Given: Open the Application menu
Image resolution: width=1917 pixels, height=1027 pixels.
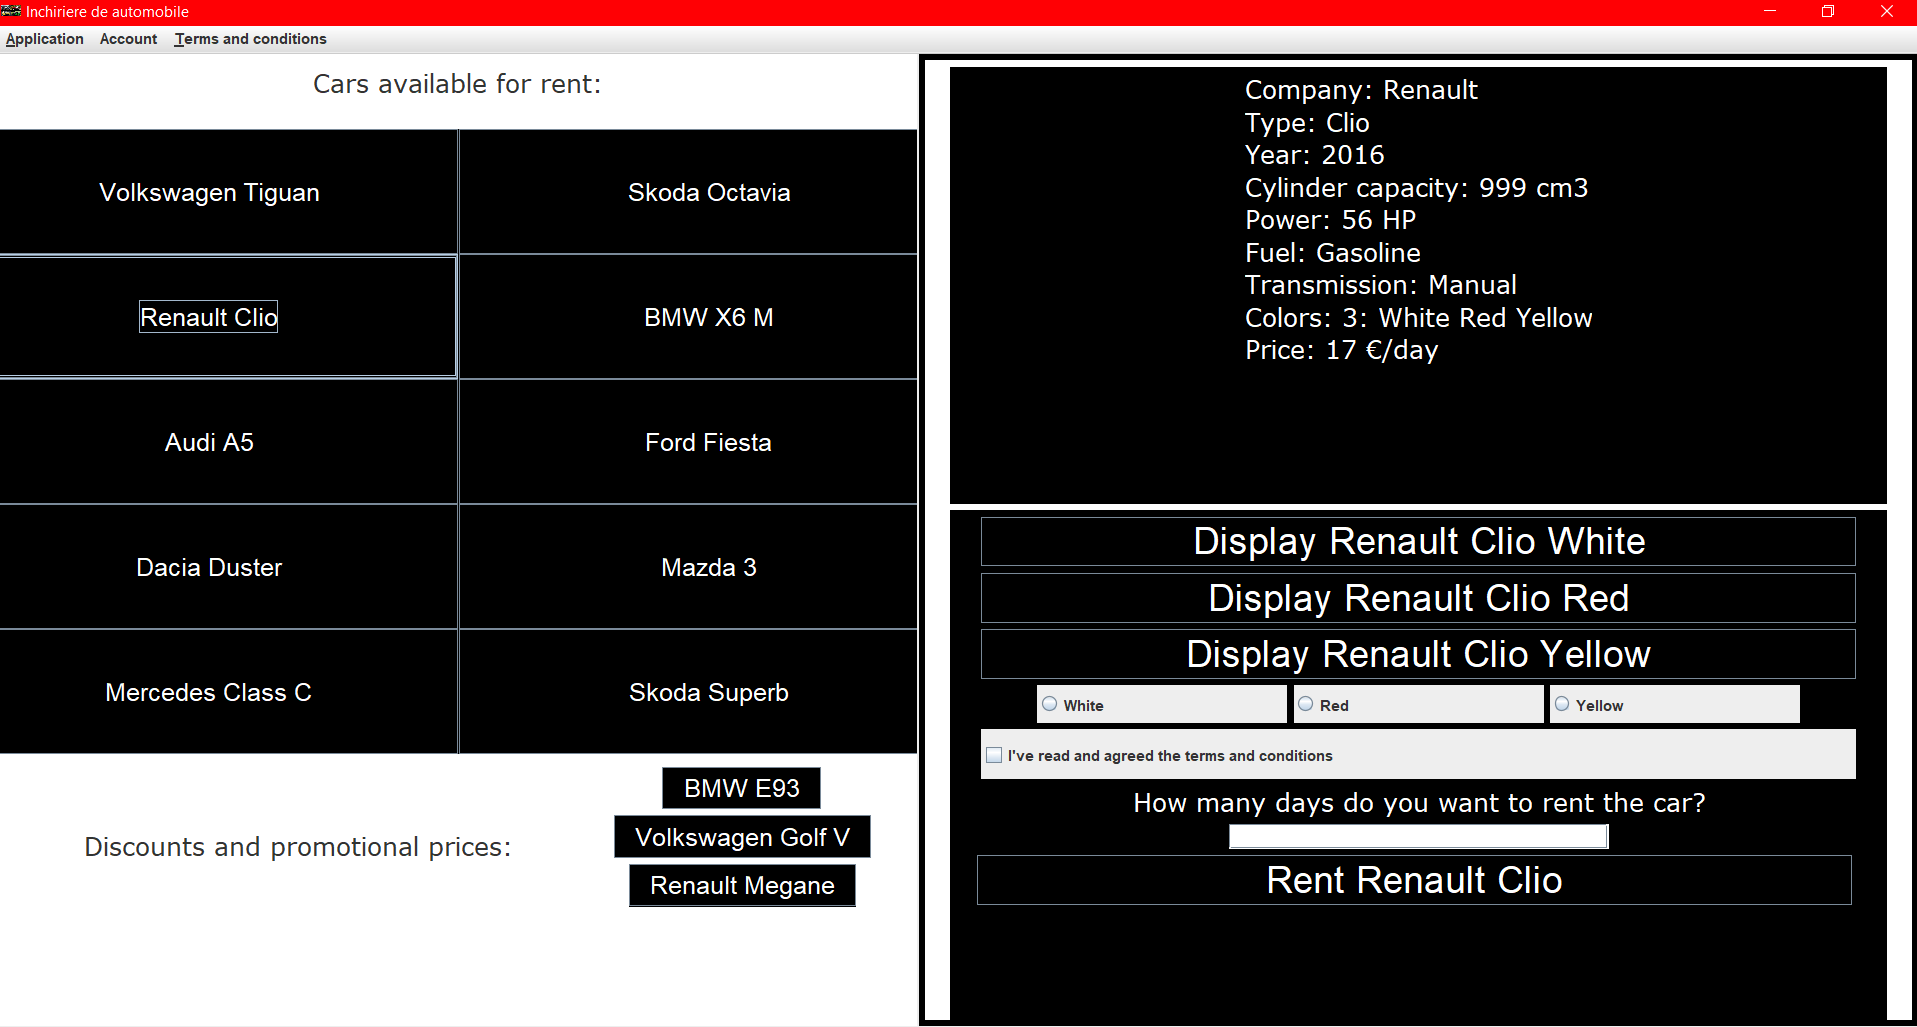Looking at the screenshot, I should (x=45, y=39).
